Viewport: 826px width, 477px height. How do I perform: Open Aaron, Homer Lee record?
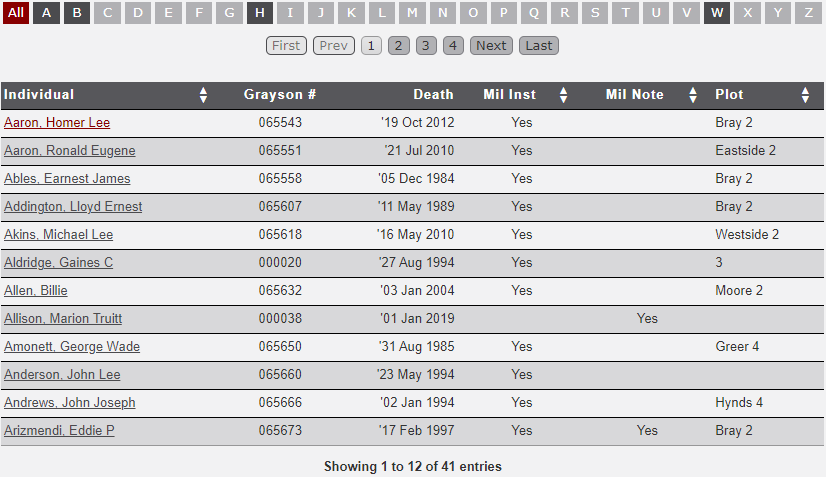pos(56,123)
